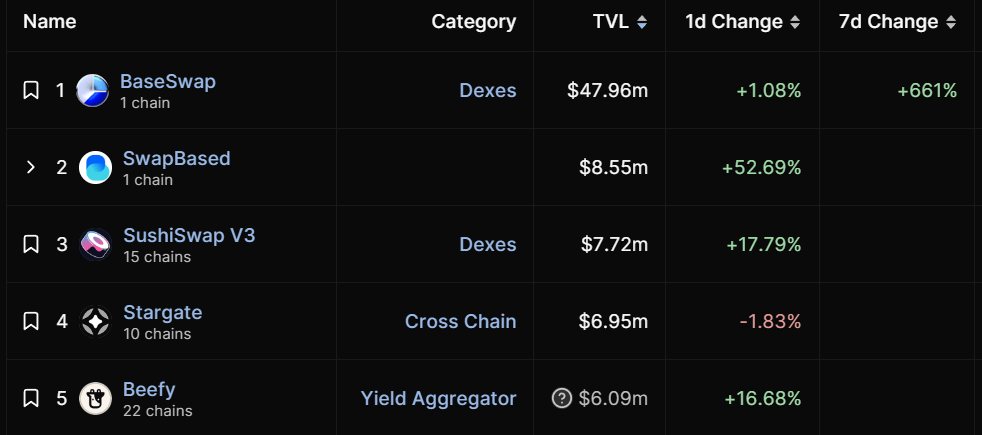Click the SwapBased protocol logo
Image resolution: width=982 pixels, height=435 pixels.
[95, 167]
